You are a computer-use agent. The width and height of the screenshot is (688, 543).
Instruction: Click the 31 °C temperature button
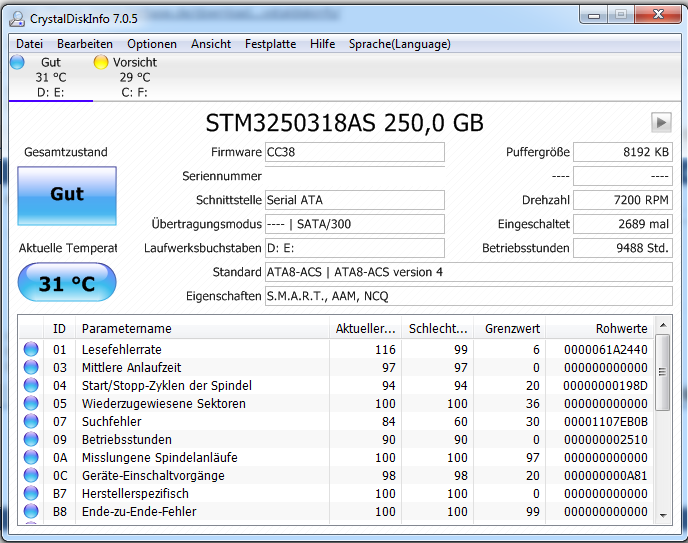(x=67, y=282)
